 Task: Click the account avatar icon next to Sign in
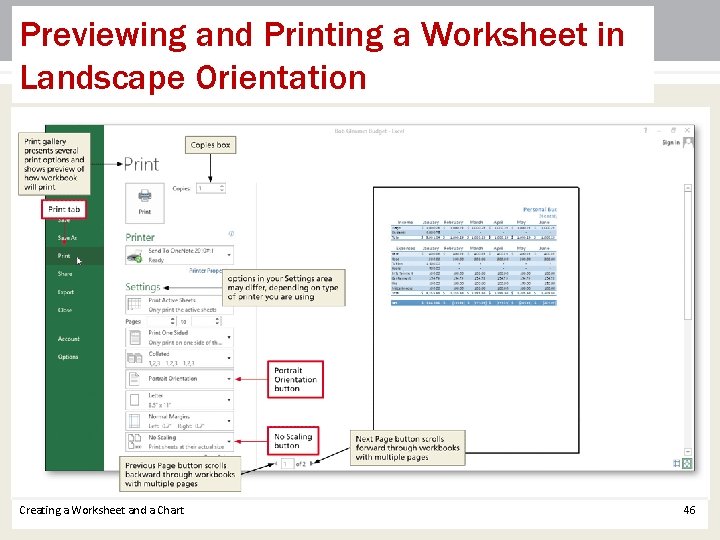click(687, 142)
